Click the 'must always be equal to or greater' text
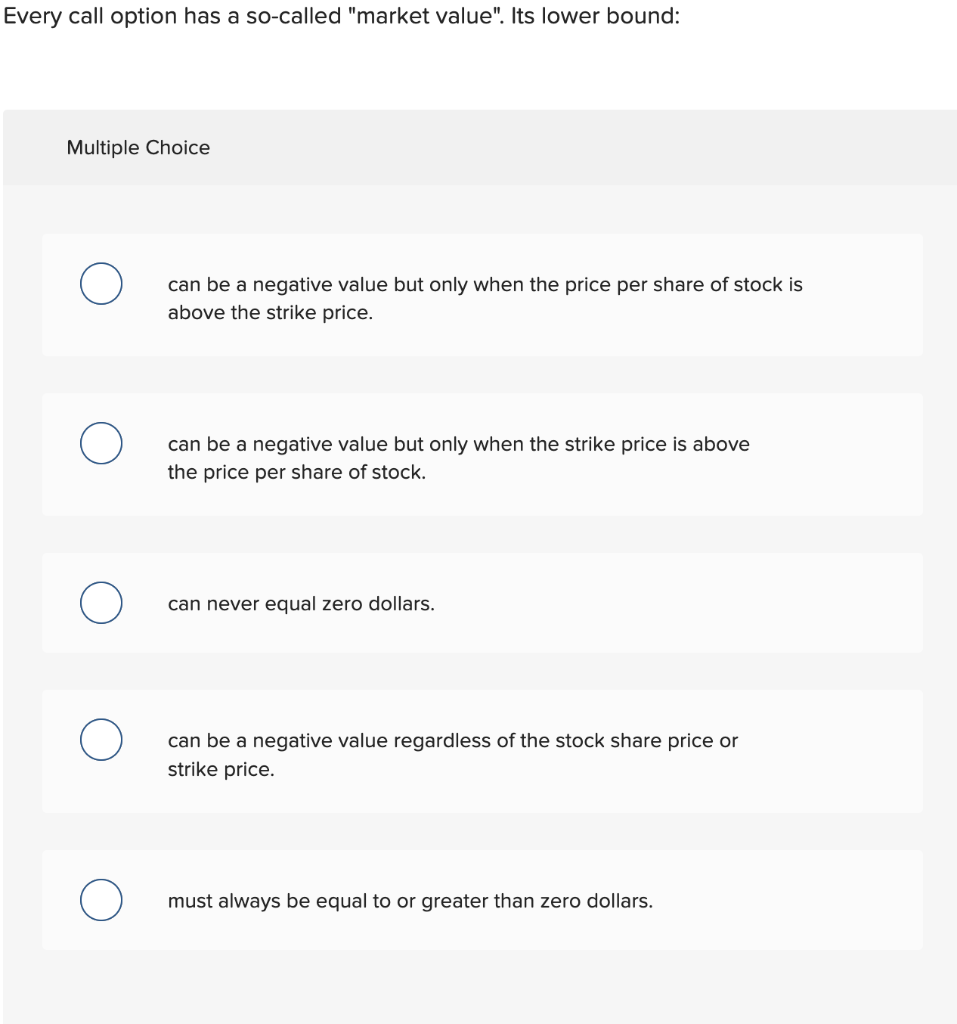This screenshot has width=957, height=1024. 410,901
